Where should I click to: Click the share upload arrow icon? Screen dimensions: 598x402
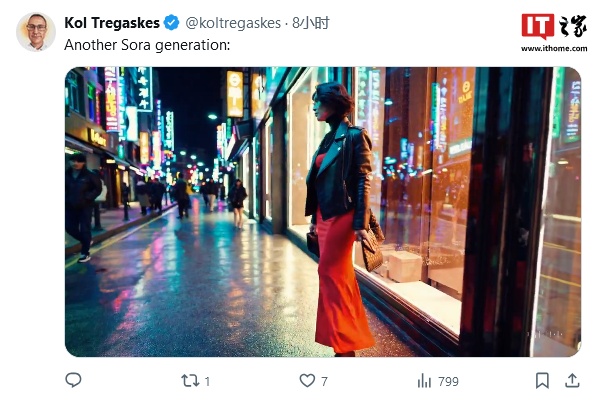pos(572,380)
